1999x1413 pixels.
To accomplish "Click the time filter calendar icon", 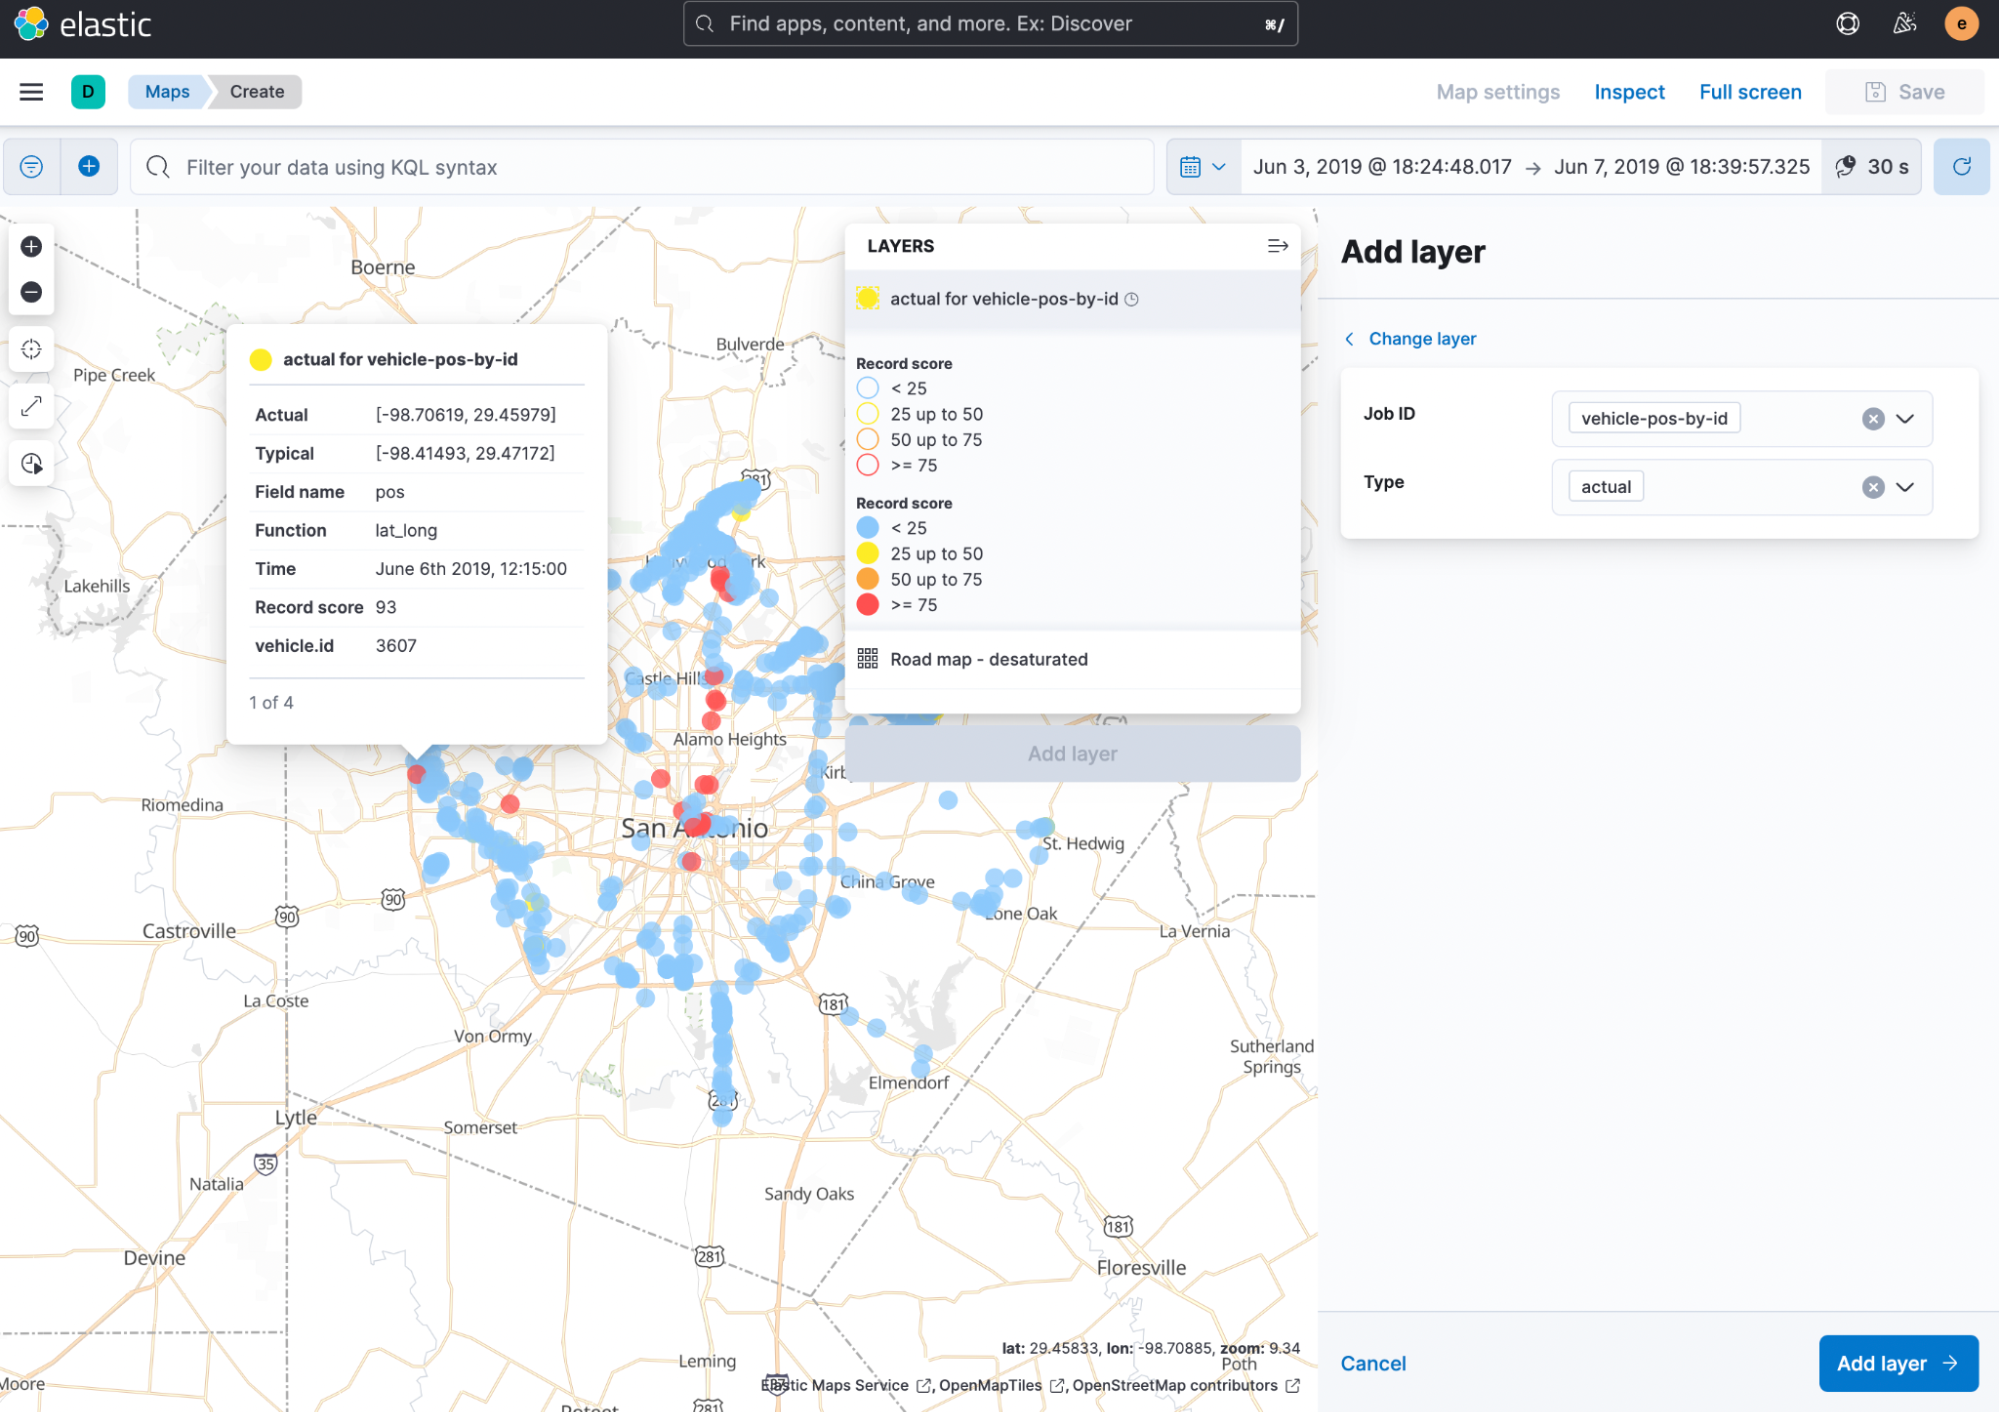I will click(1190, 167).
